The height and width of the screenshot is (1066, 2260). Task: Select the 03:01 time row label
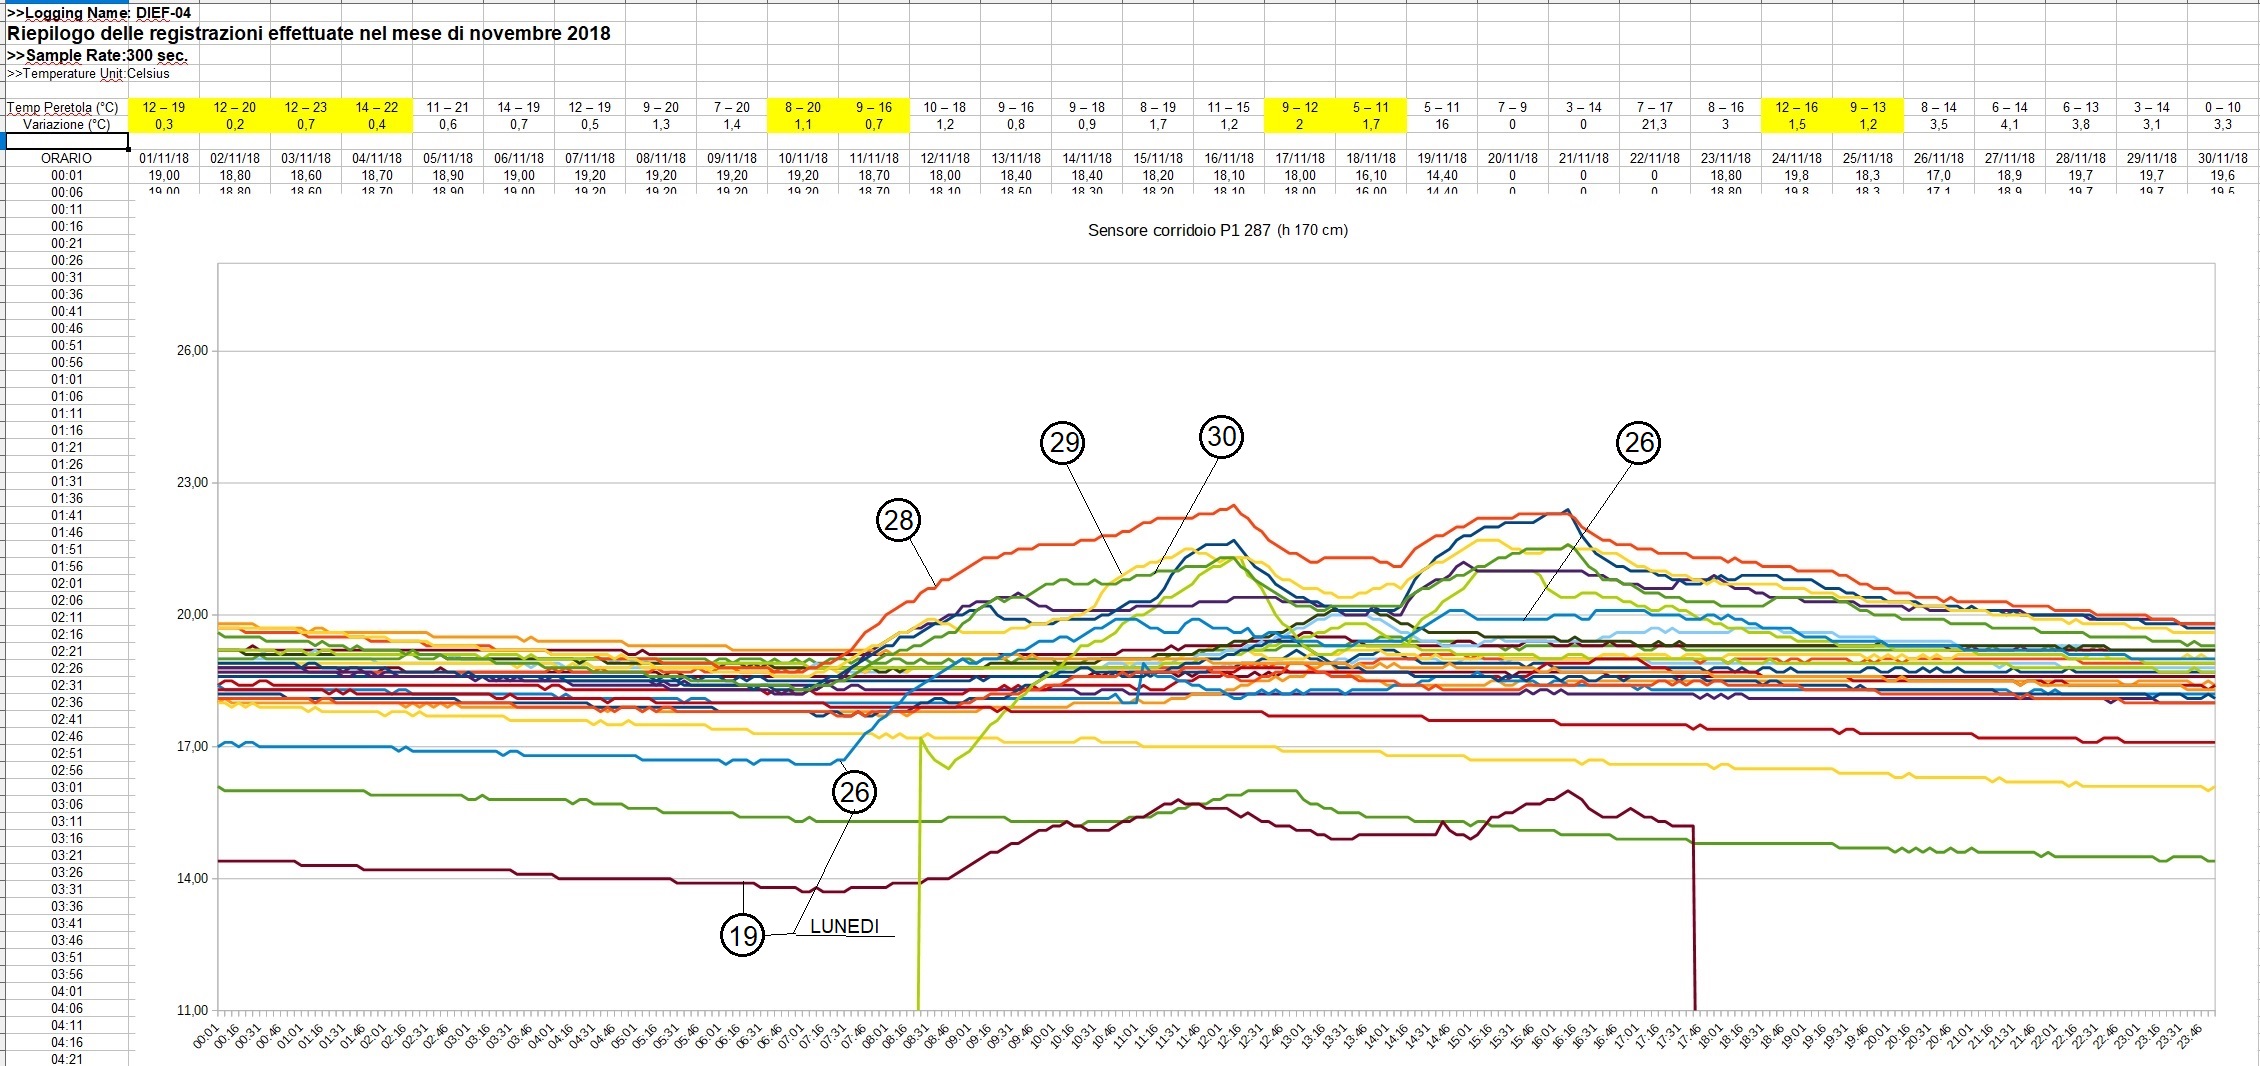pos(67,787)
